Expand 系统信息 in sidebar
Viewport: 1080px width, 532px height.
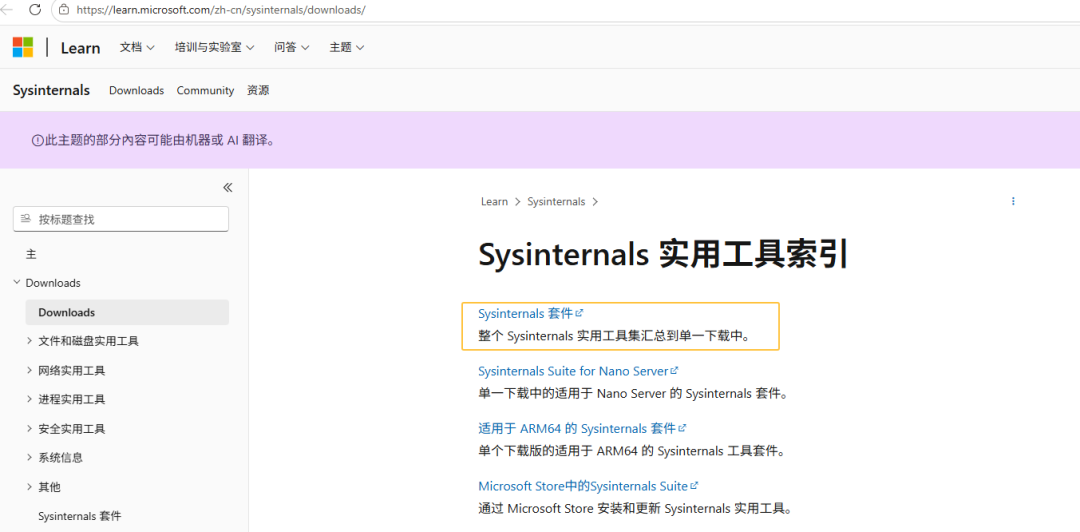tap(30, 458)
